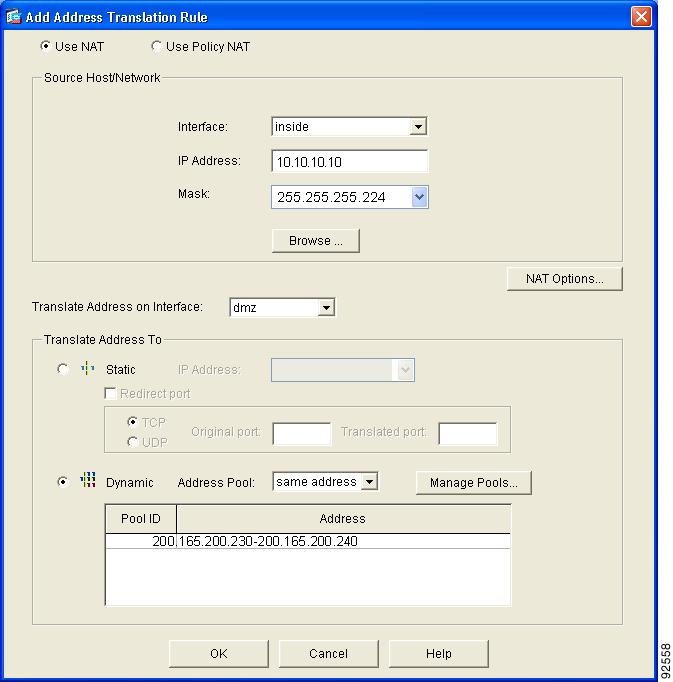This screenshot has height=682, width=673.
Task: Open Help for this dialog
Action: [439, 654]
